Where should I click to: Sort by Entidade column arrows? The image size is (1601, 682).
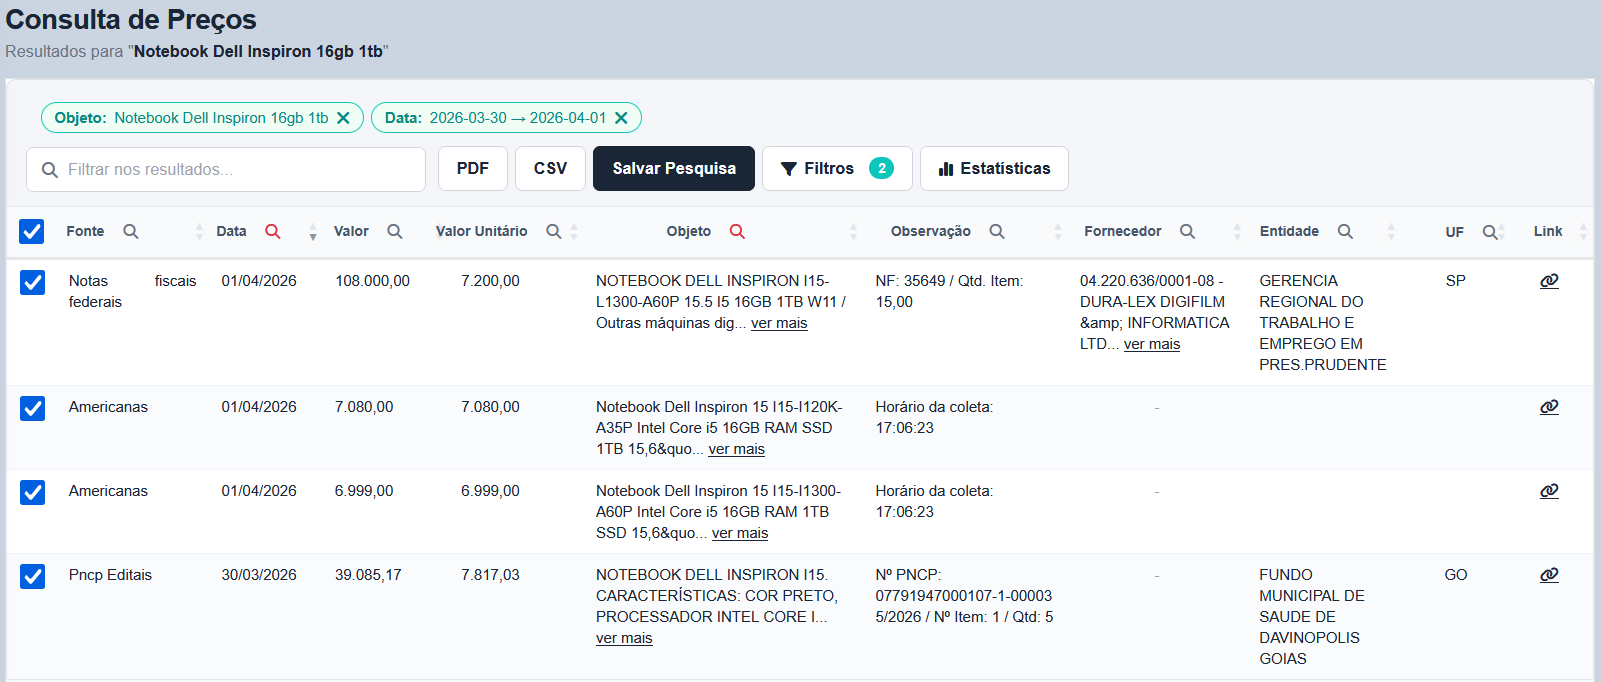1391,232
